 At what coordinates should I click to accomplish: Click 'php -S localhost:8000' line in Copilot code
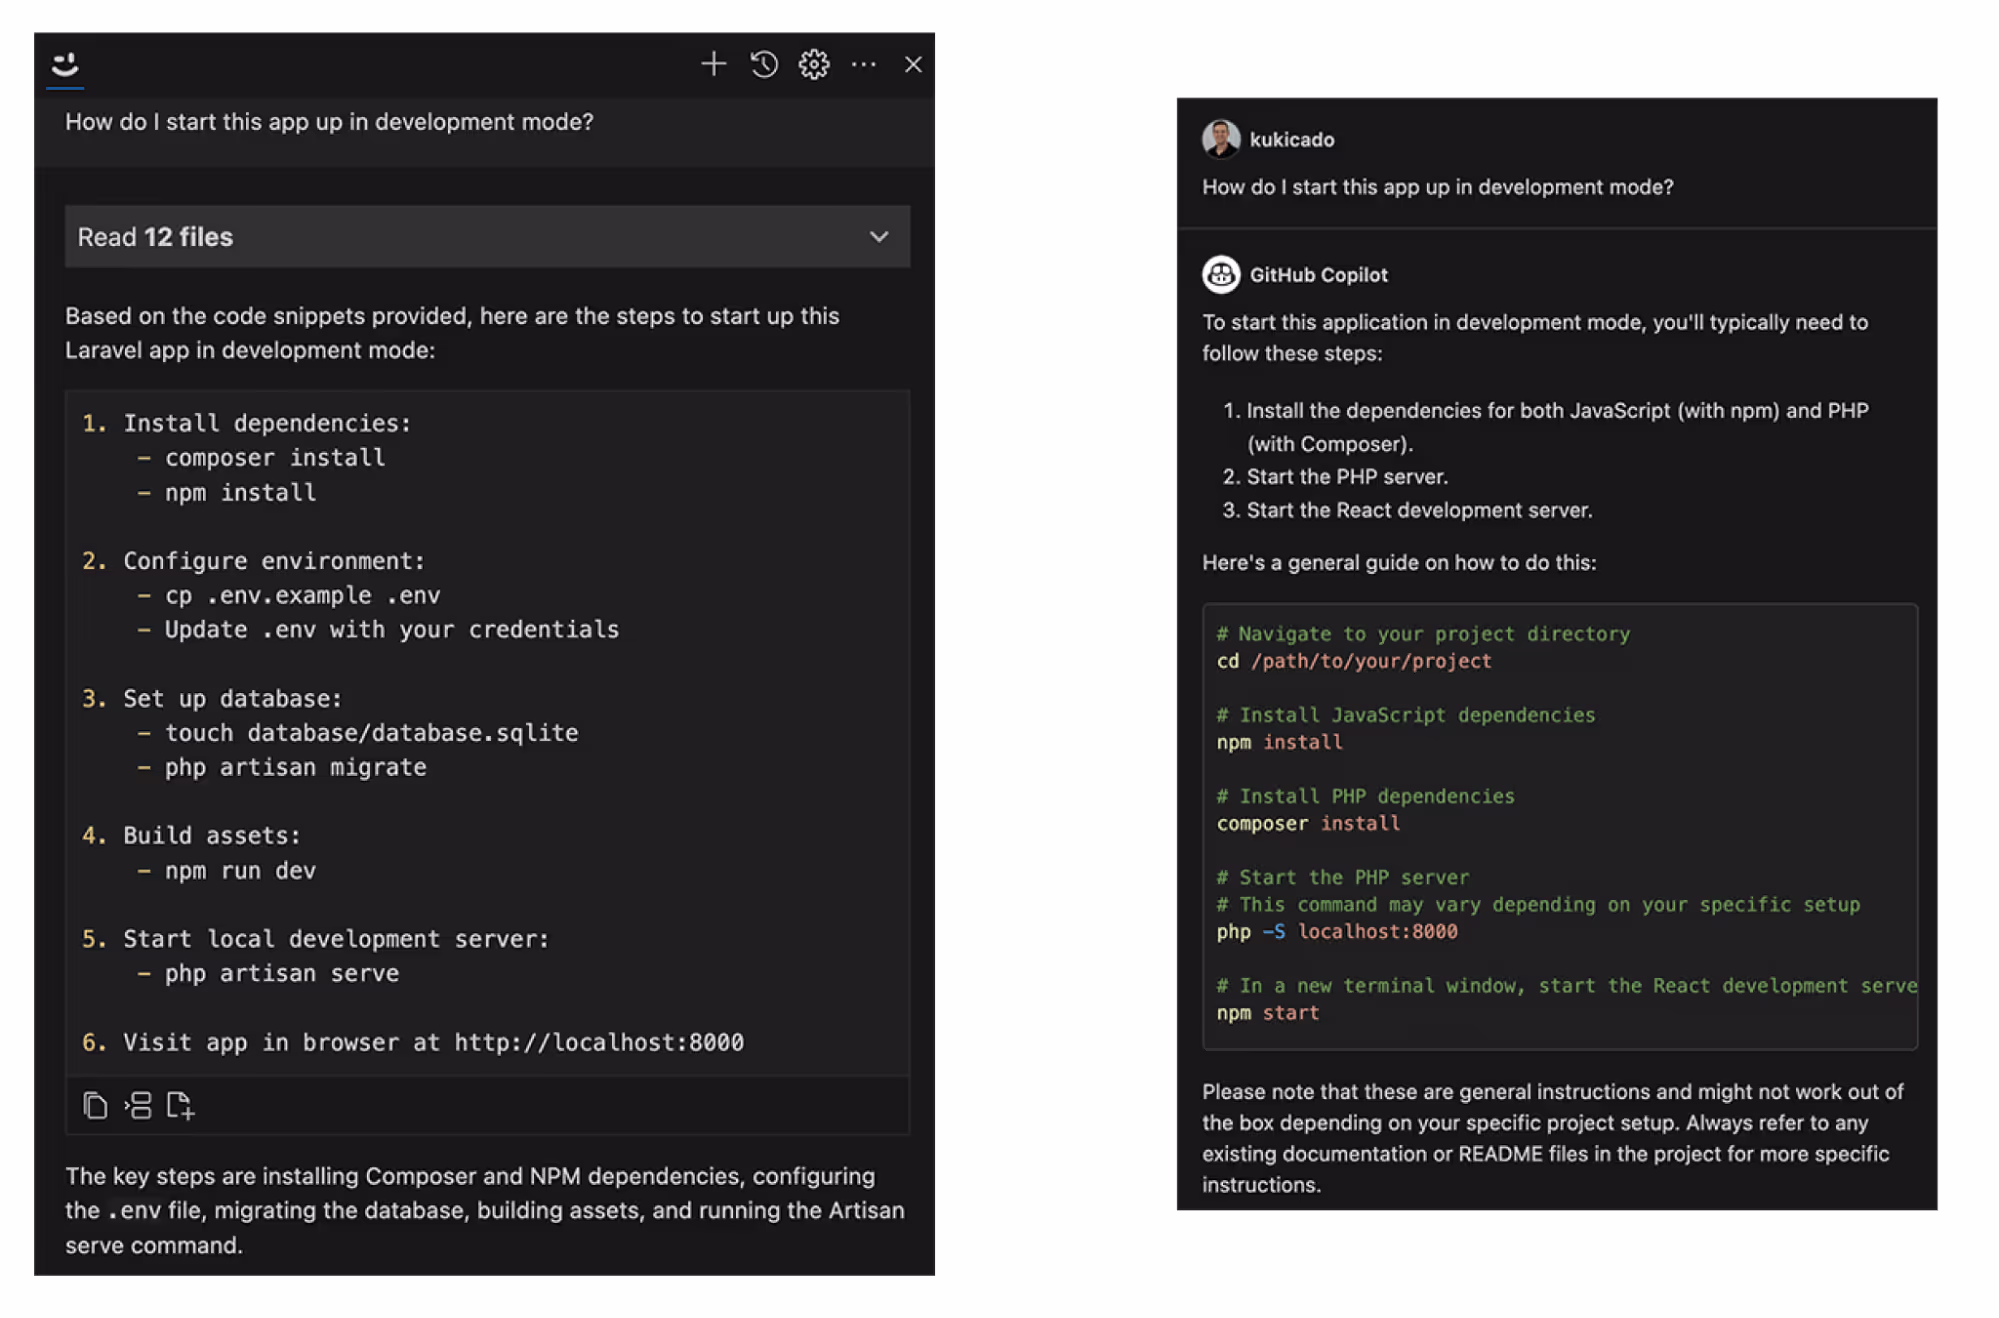pyautogui.click(x=1336, y=932)
